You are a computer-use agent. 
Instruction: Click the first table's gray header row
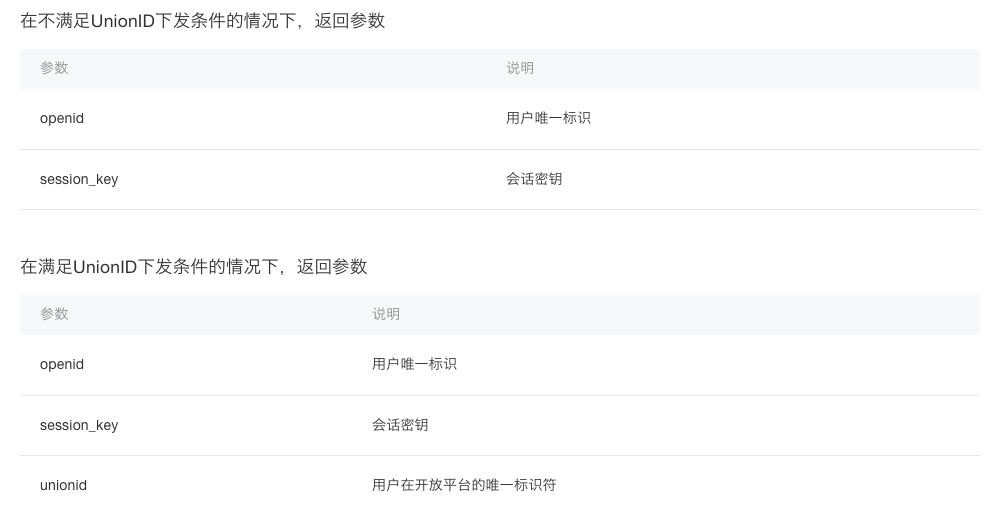point(500,68)
